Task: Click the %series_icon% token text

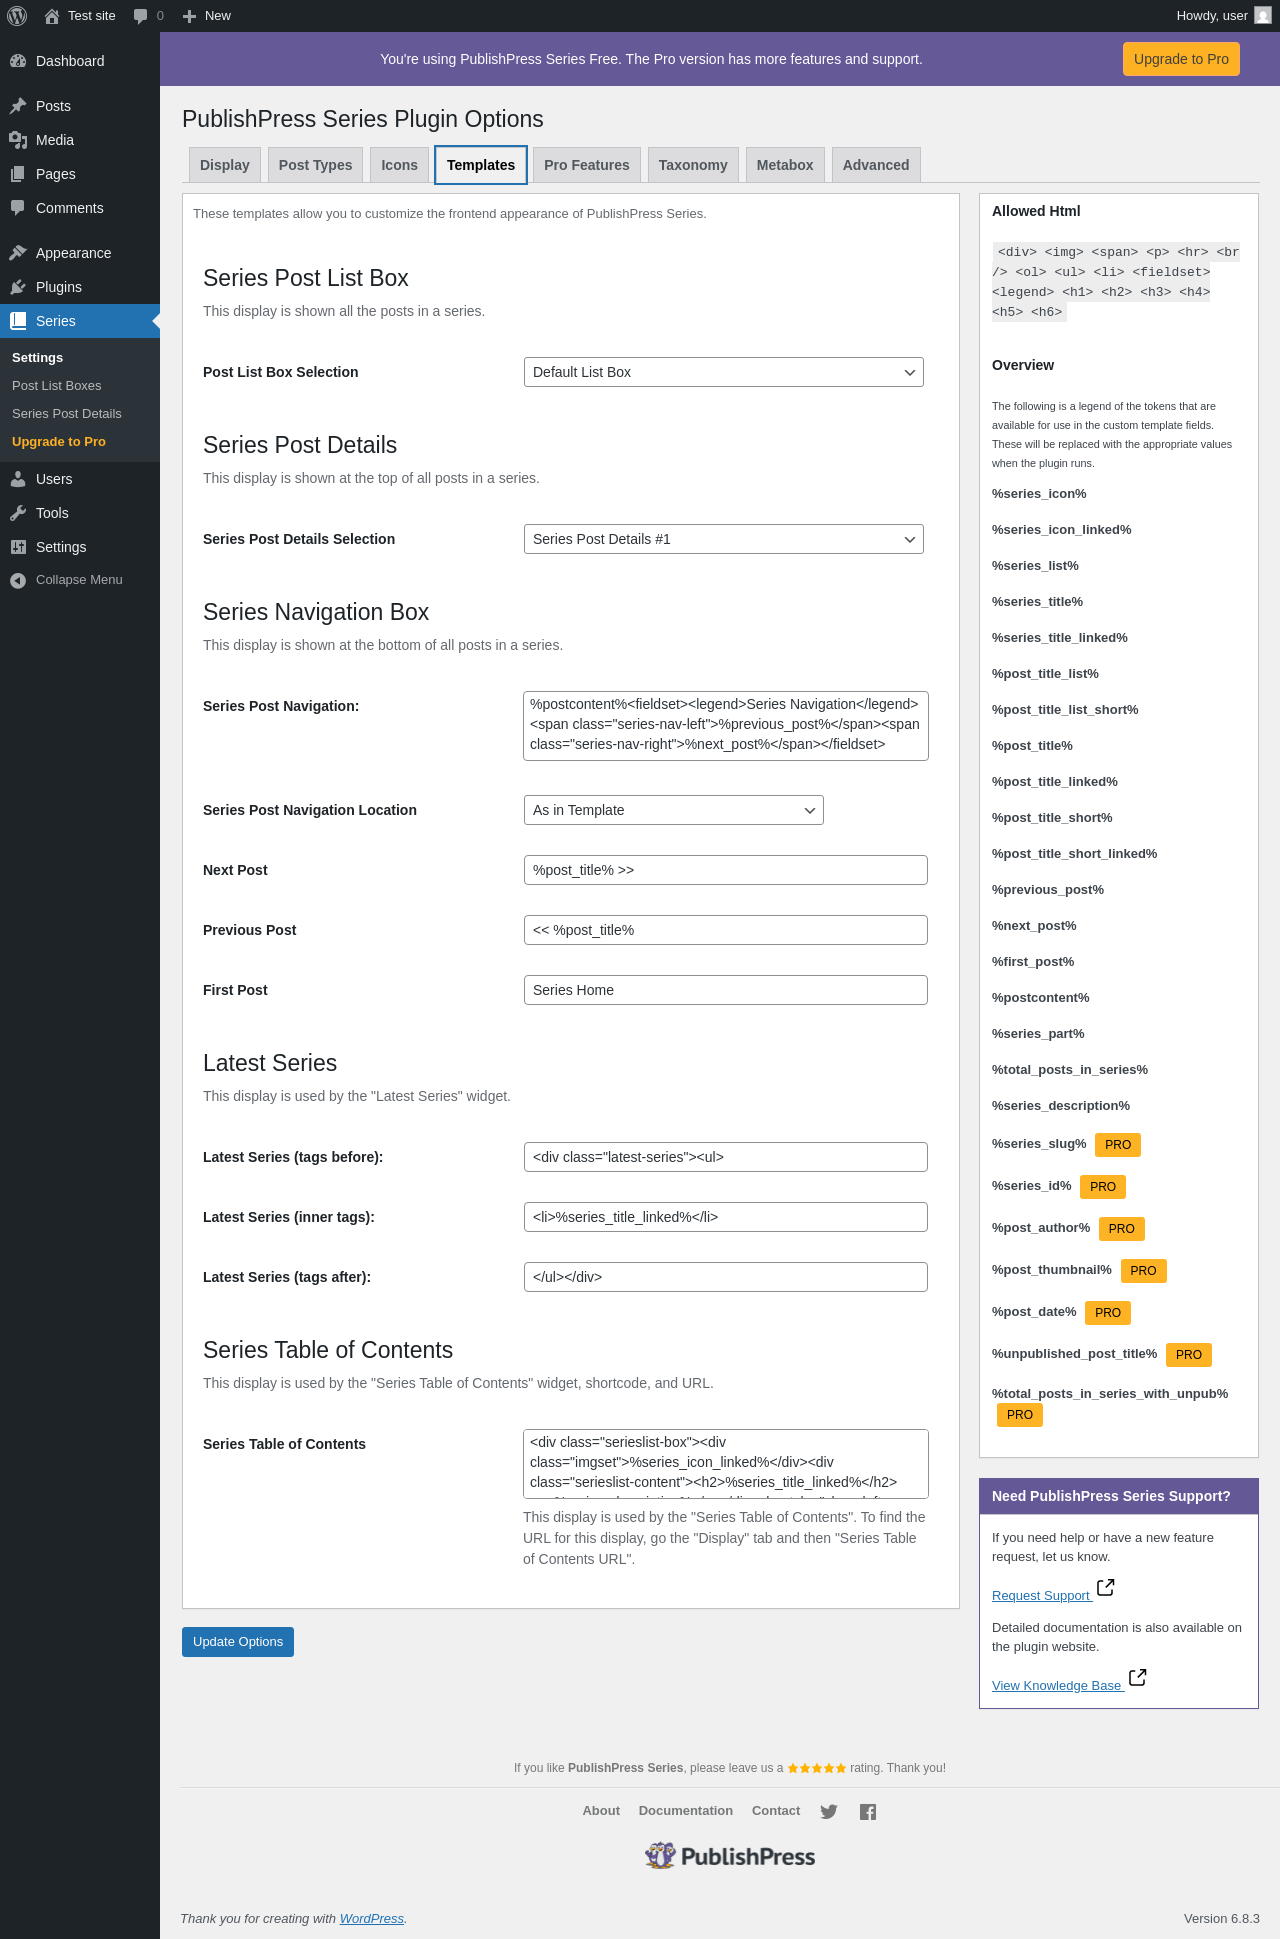Action: pos(1039,494)
